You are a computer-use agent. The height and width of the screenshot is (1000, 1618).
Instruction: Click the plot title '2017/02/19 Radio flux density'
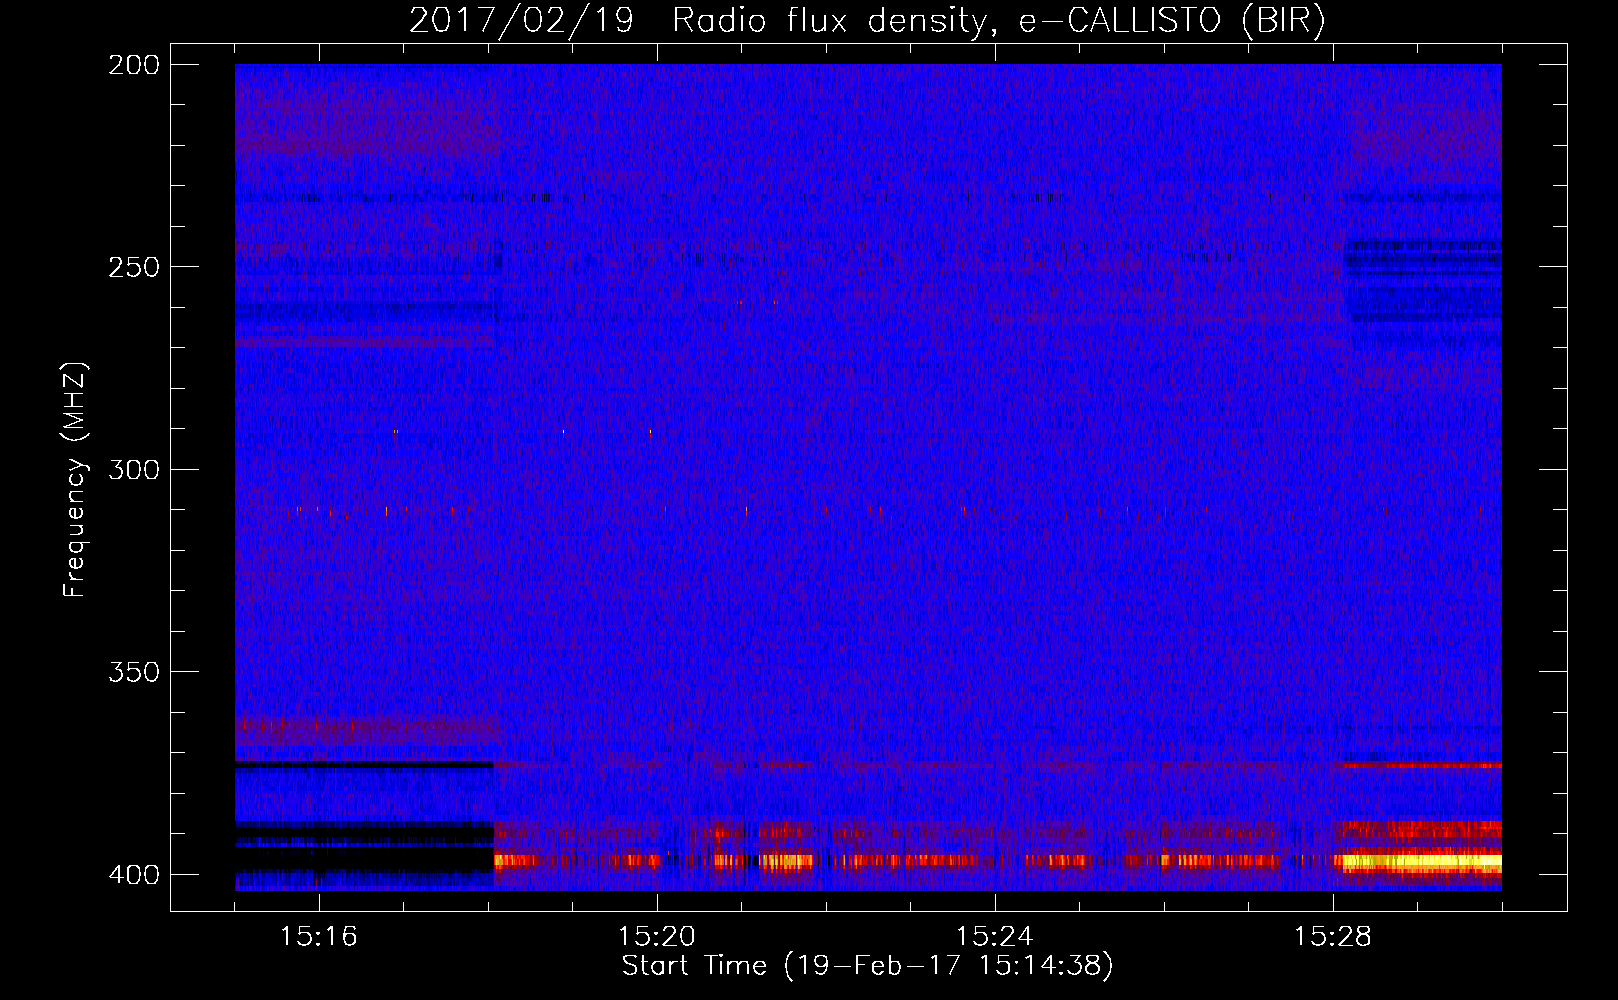(x=867, y=21)
